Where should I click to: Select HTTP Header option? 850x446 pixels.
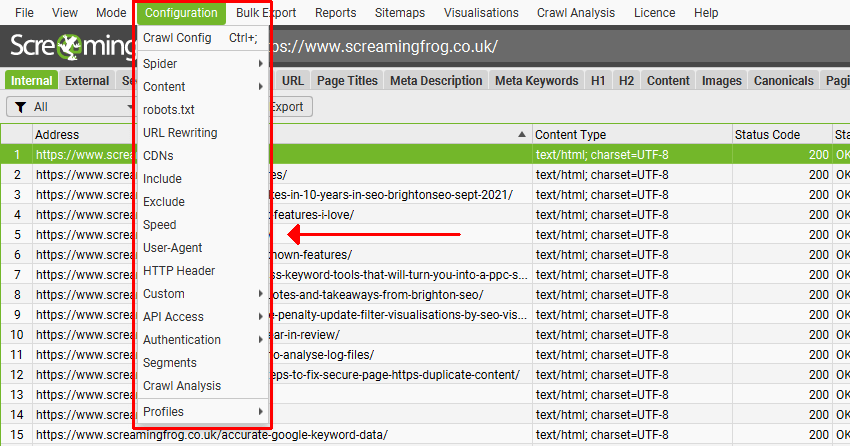[x=203, y=271]
